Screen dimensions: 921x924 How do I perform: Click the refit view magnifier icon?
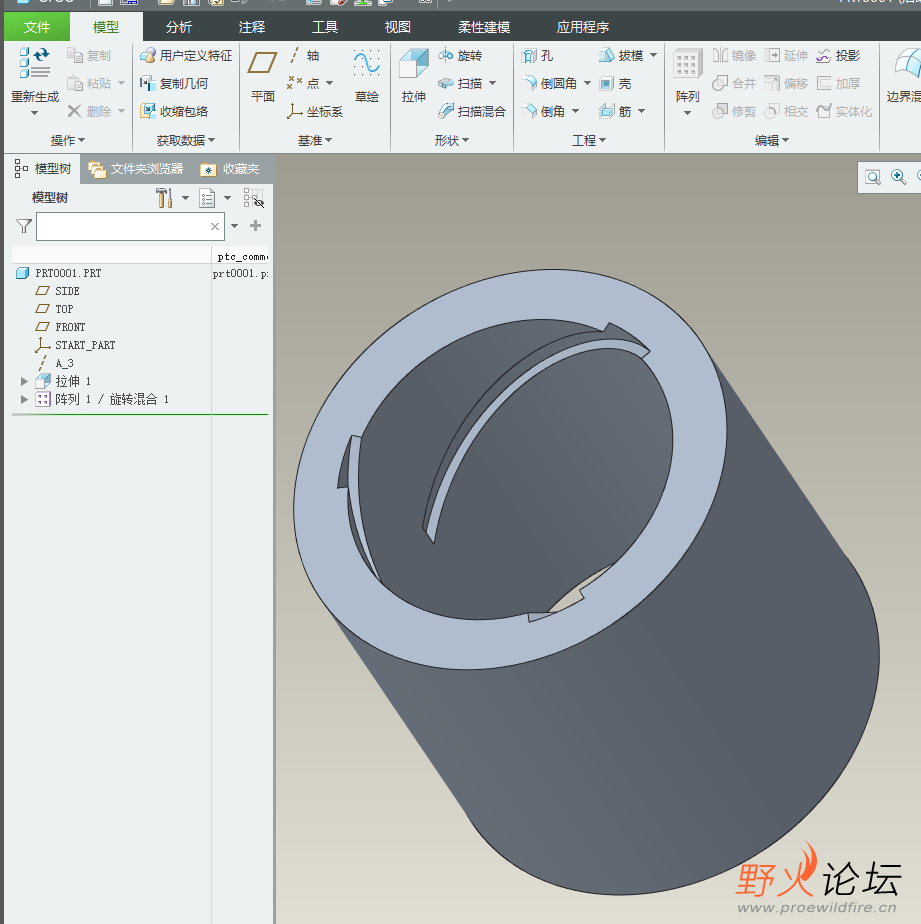click(873, 177)
